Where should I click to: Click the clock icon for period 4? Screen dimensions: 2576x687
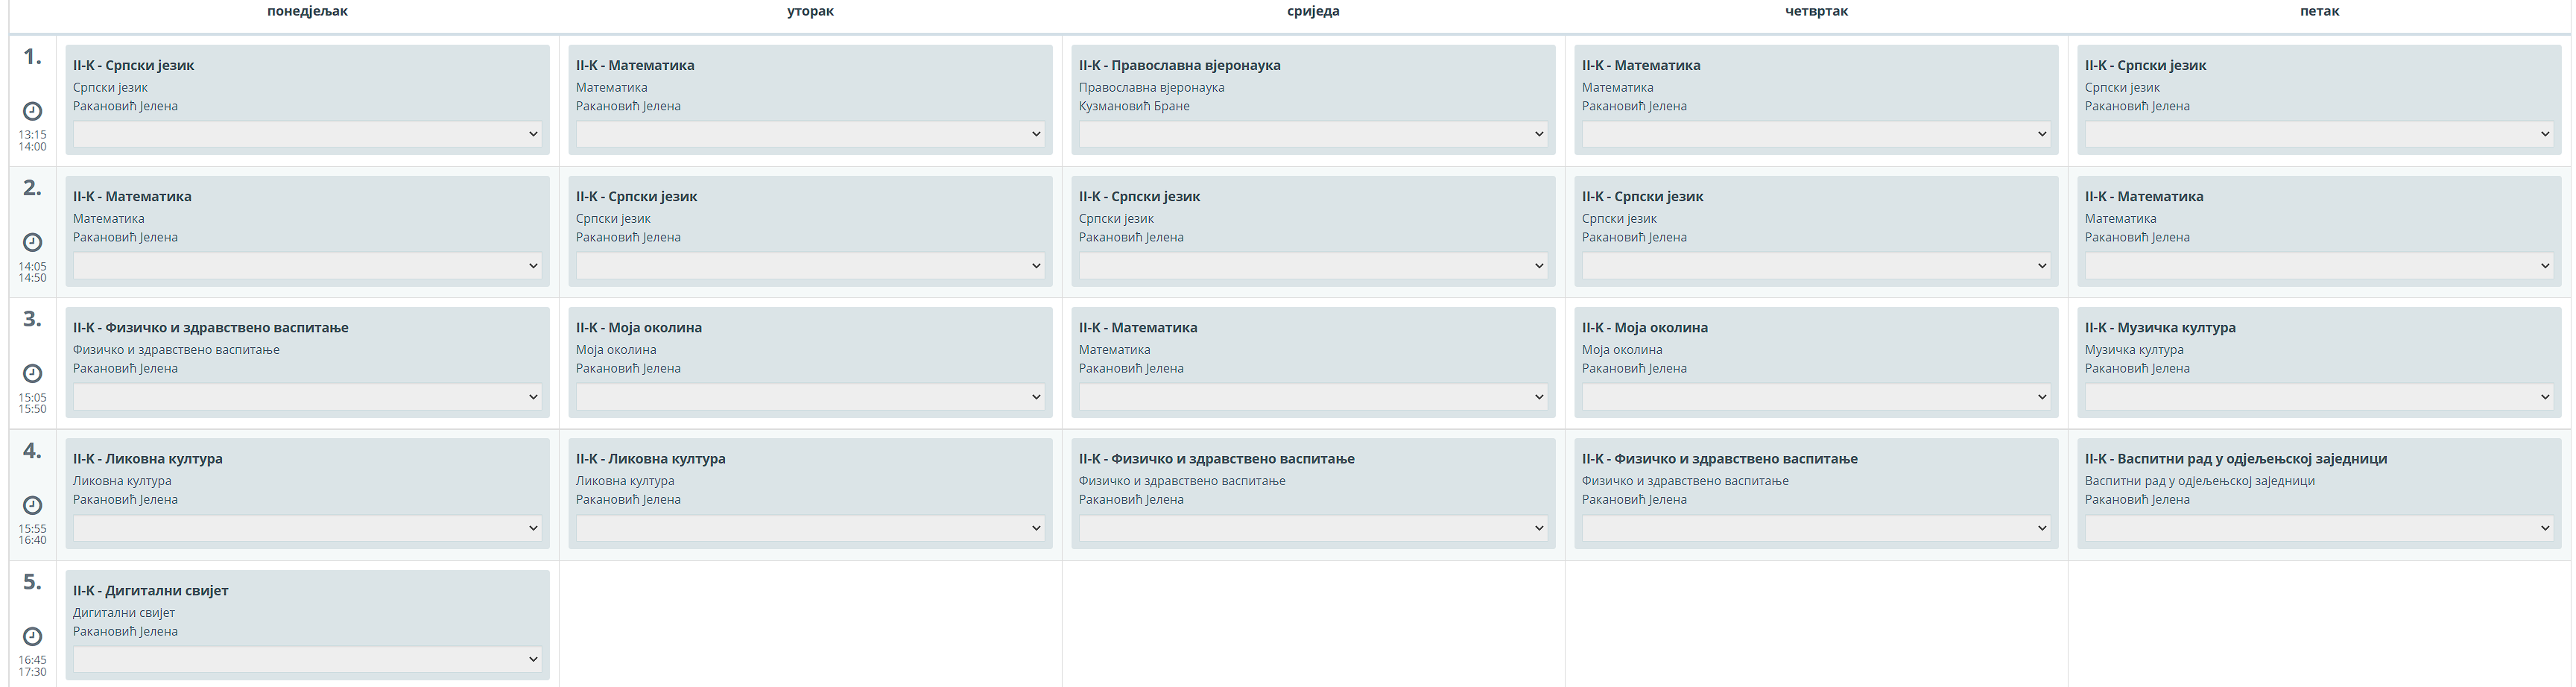coord(32,505)
